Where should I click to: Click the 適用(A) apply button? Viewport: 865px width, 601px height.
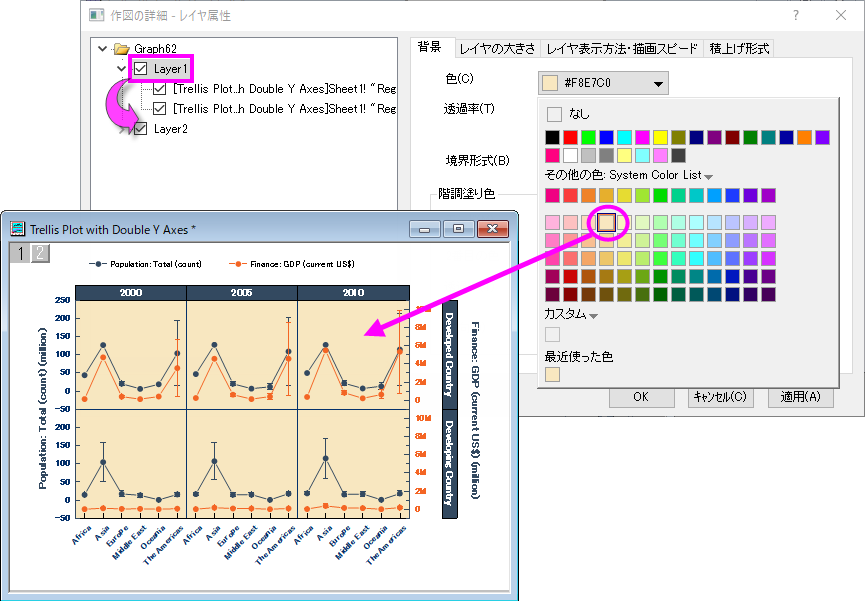tap(800, 397)
